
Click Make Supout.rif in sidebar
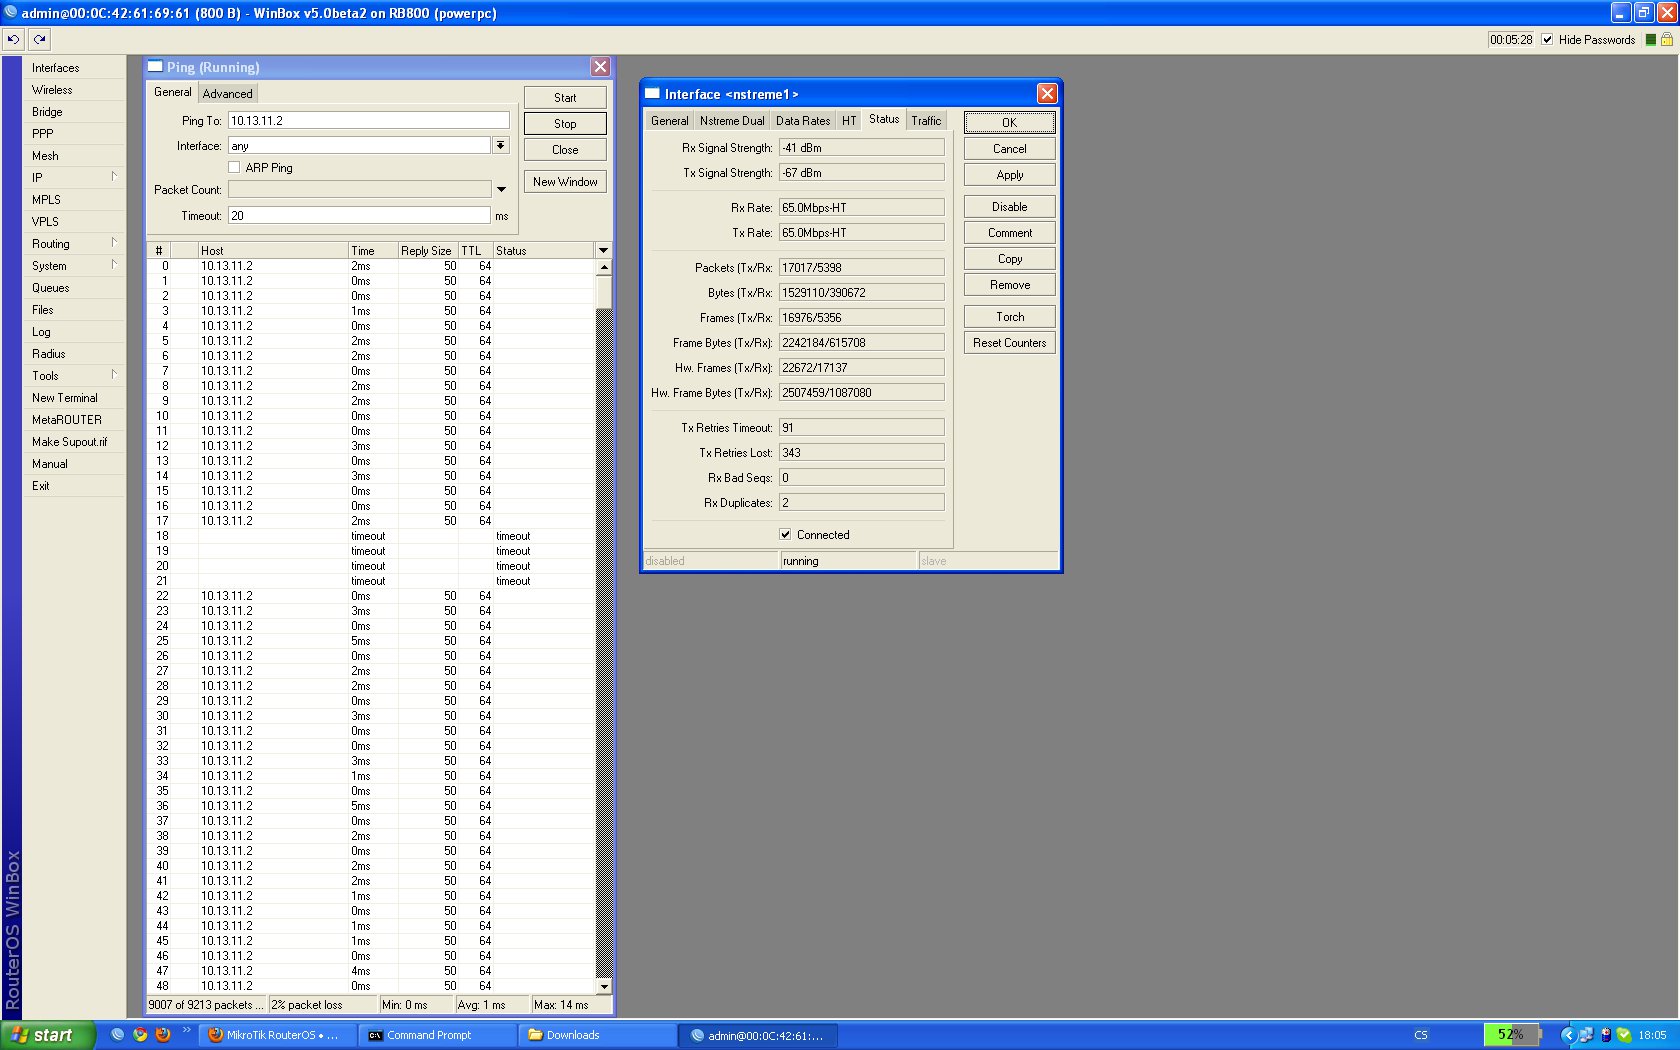[x=74, y=442]
